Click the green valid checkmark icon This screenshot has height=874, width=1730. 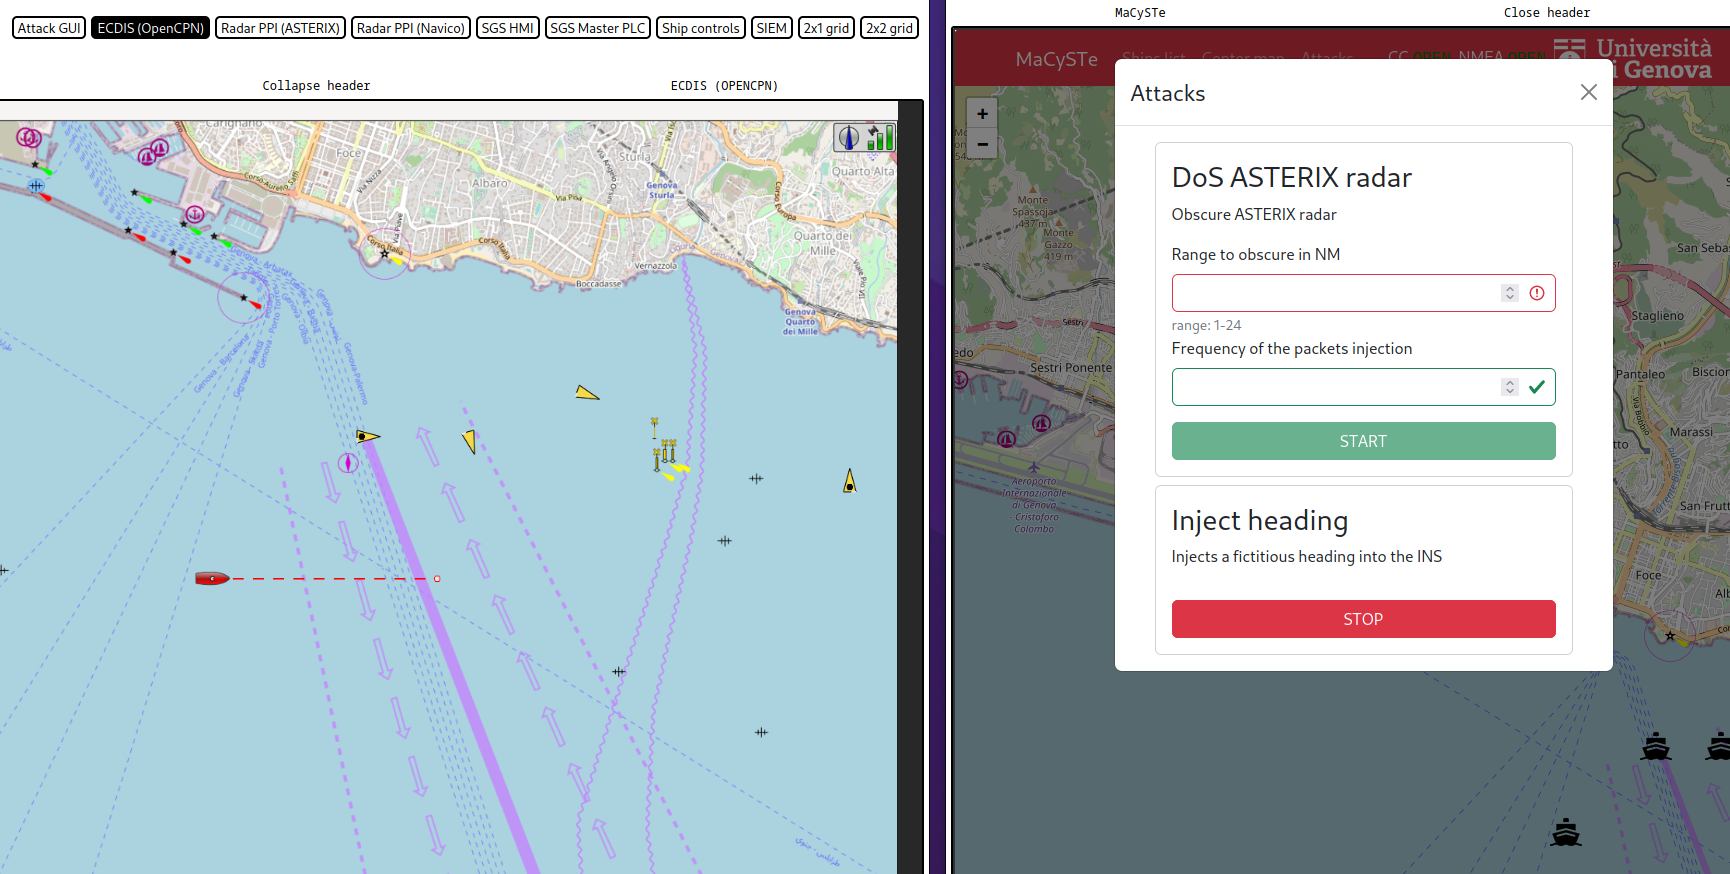(1537, 387)
